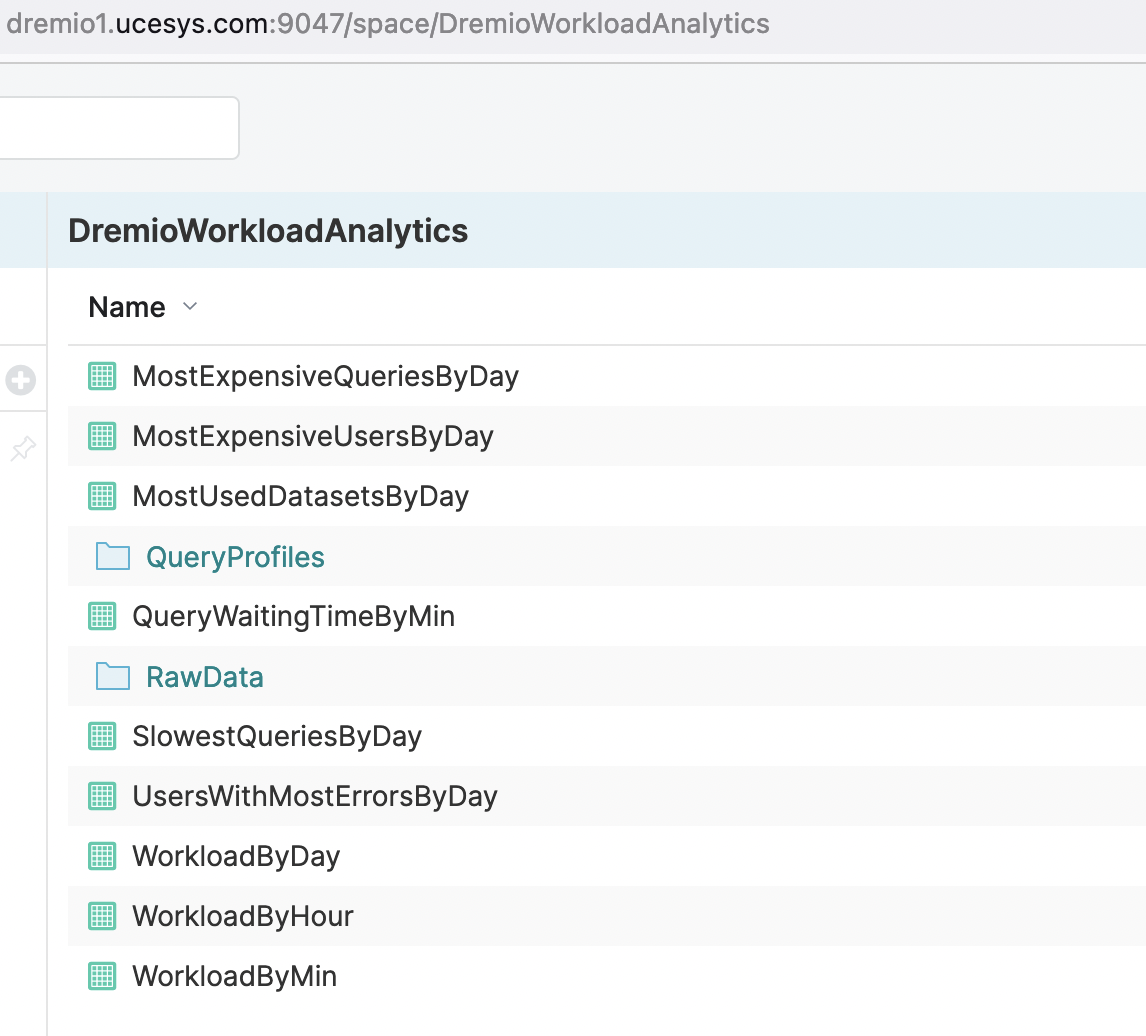Image resolution: width=1146 pixels, height=1036 pixels.
Task: Click the WorkloadByHour dataset icon
Action: click(102, 916)
